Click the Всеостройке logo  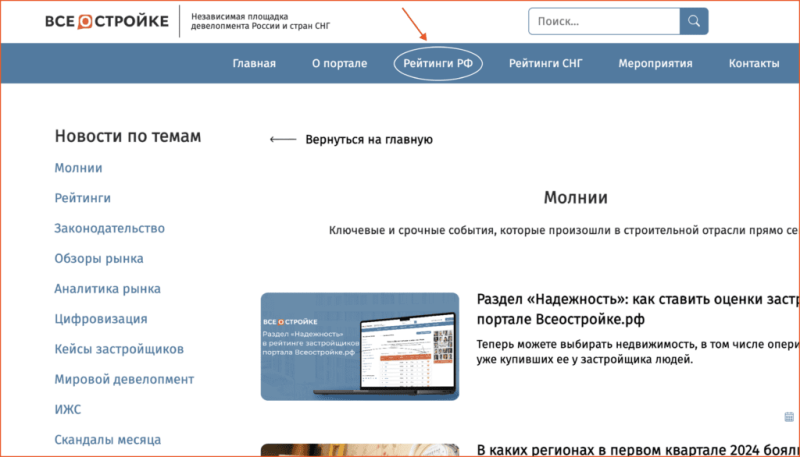[107, 21]
